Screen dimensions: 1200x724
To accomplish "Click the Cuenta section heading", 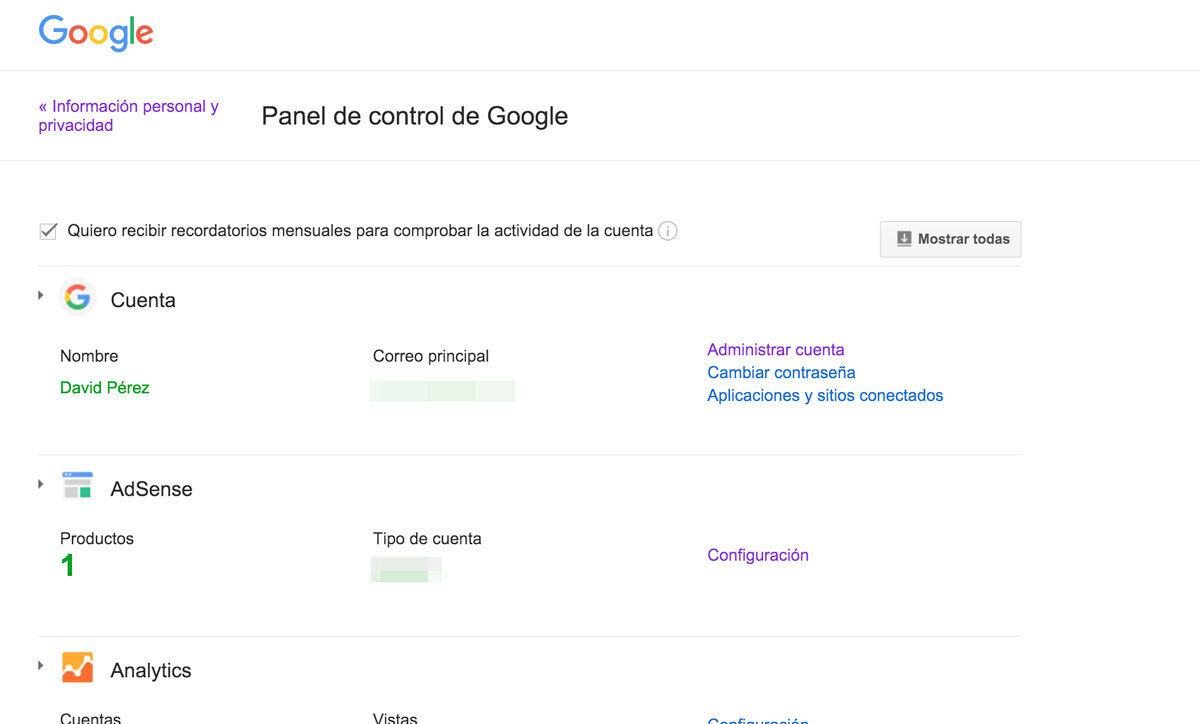I will click(143, 300).
